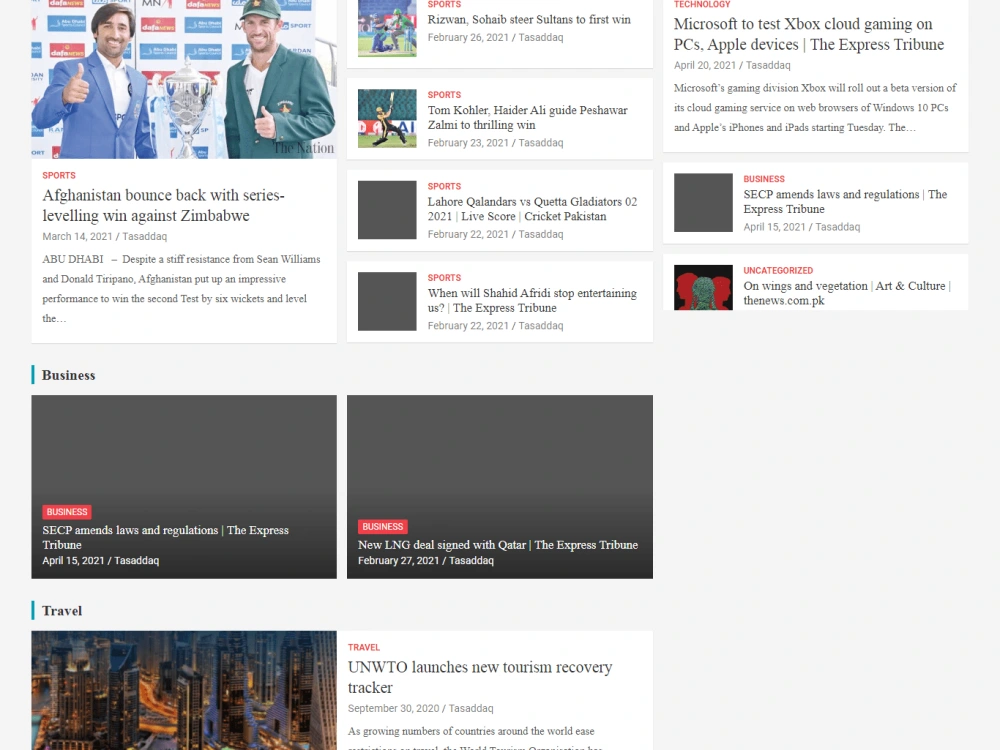The width and height of the screenshot is (1000, 750).
Task: Open the Lahore Qalandars vs Quetta Gladiators headline
Action: (x=532, y=209)
